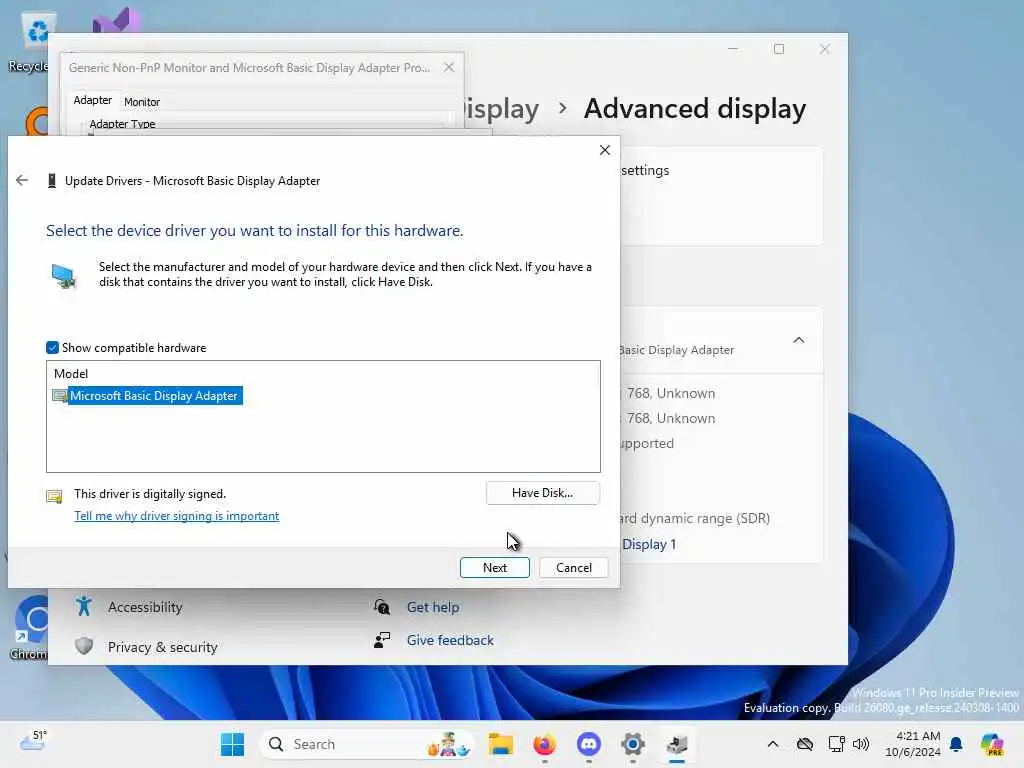Select Adapter tab in properties dialog
1024x768 pixels.
(x=92, y=100)
